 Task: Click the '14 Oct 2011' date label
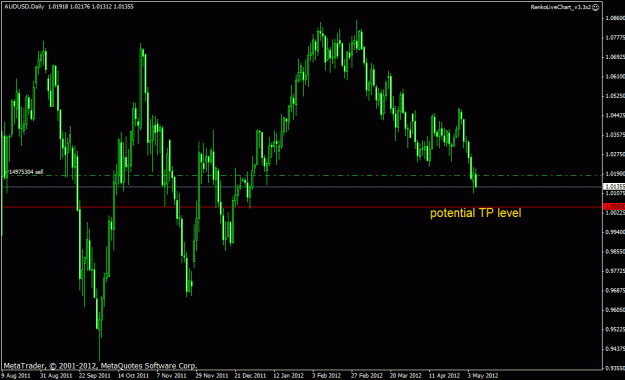134,376
